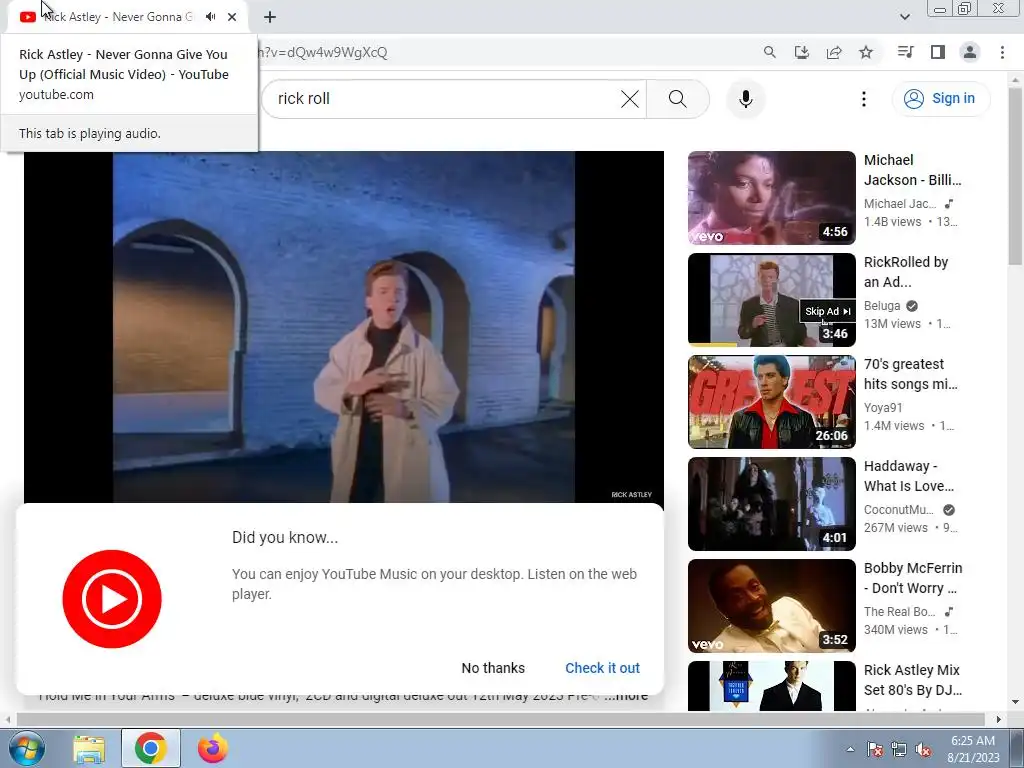
Task: Click 'Bobby McFerrin - Don't Worry' title
Action: coord(913,577)
